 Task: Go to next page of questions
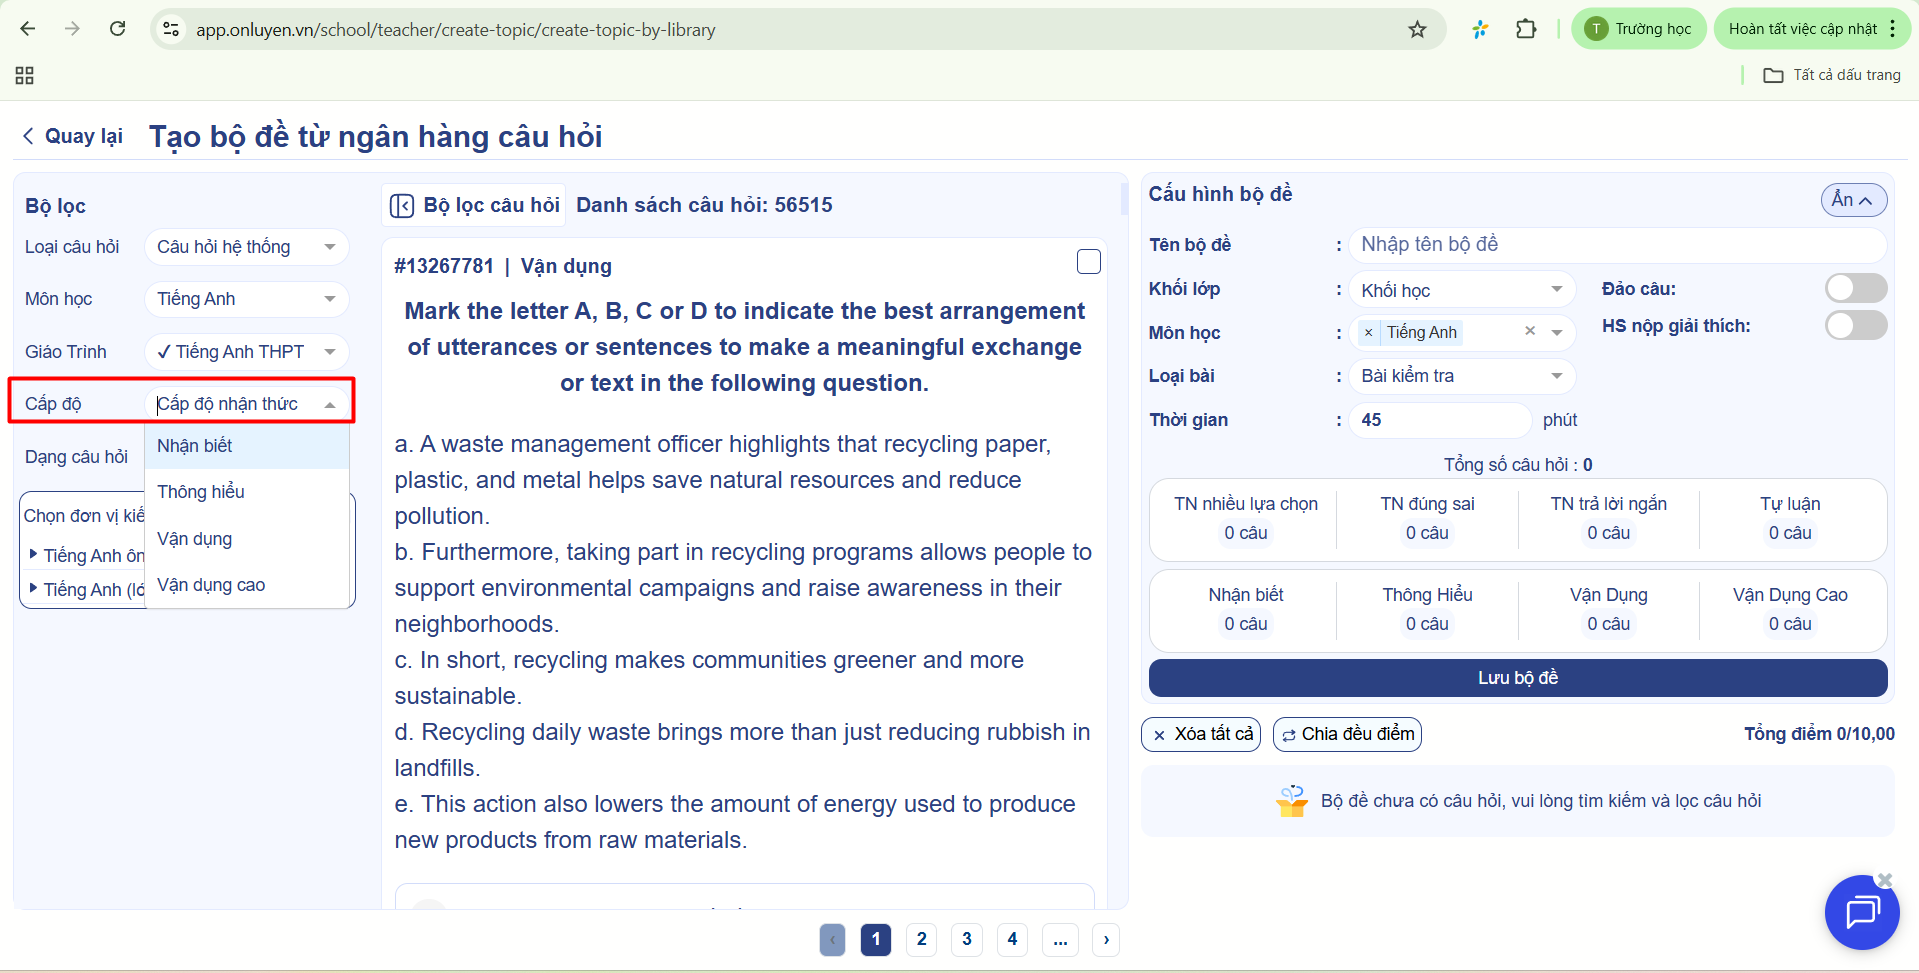1105,940
